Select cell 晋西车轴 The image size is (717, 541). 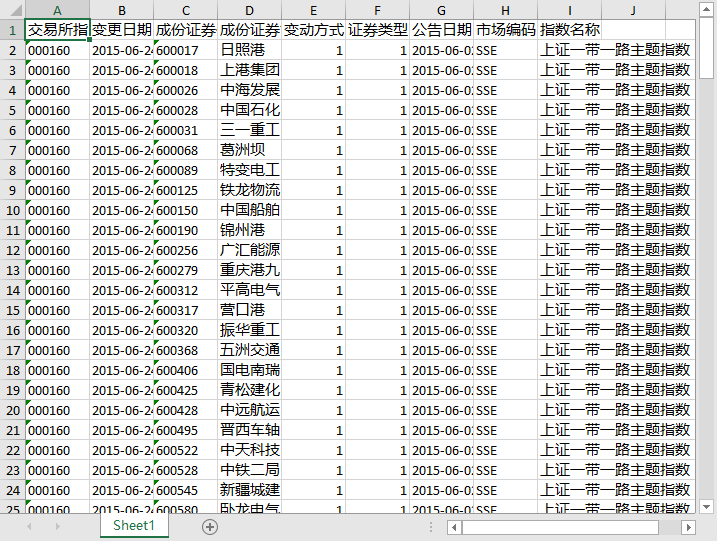click(250, 430)
